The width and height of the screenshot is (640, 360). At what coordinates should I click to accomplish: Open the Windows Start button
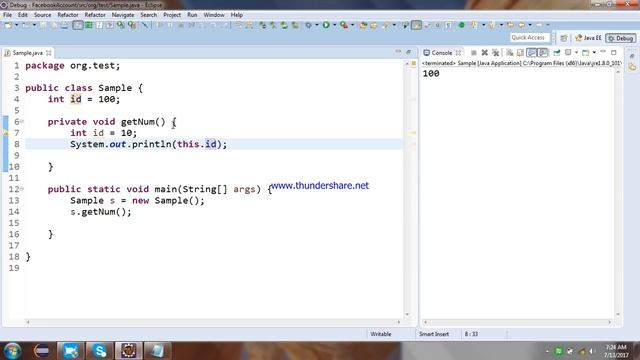point(12,351)
